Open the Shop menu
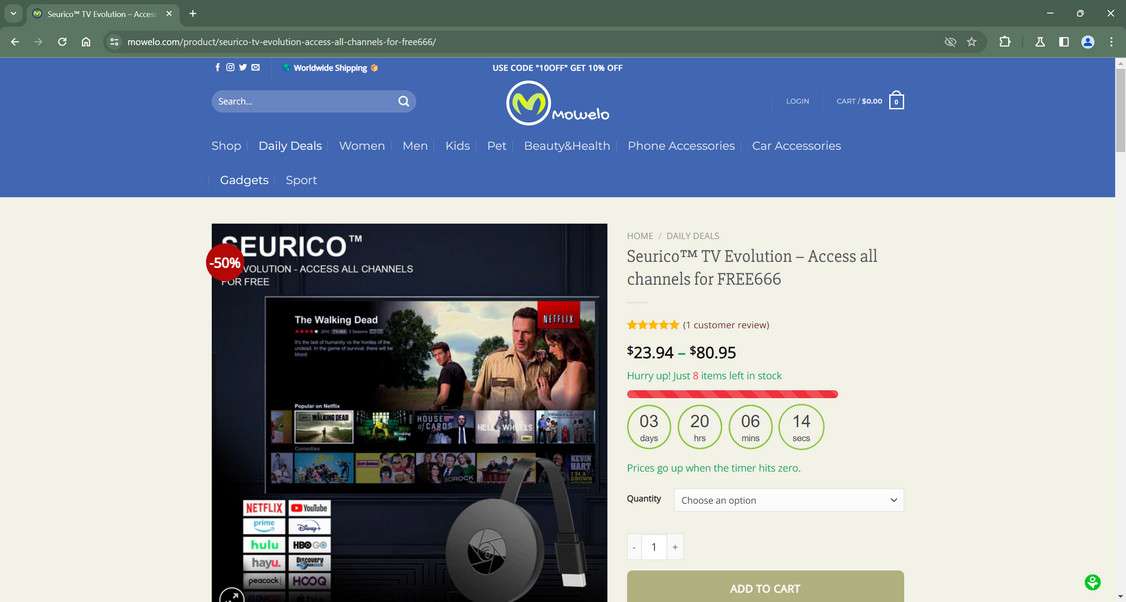This screenshot has height=602, width=1126. (x=226, y=146)
